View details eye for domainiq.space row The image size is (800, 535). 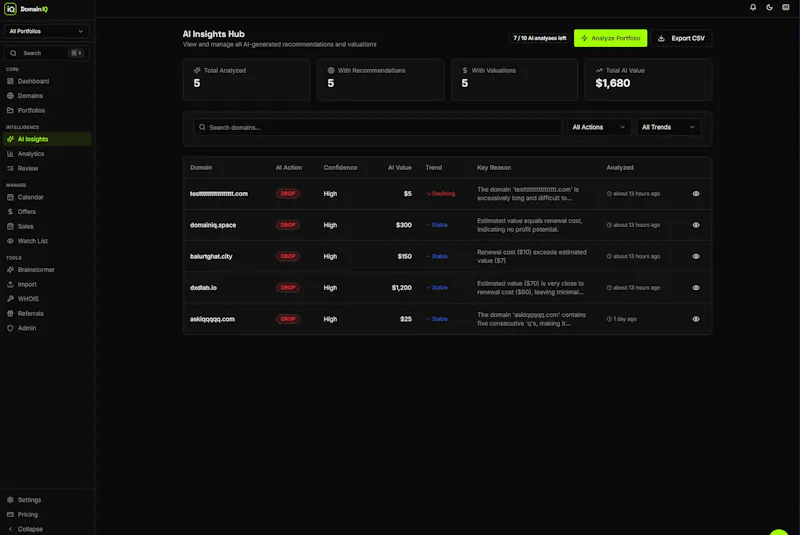click(x=696, y=225)
